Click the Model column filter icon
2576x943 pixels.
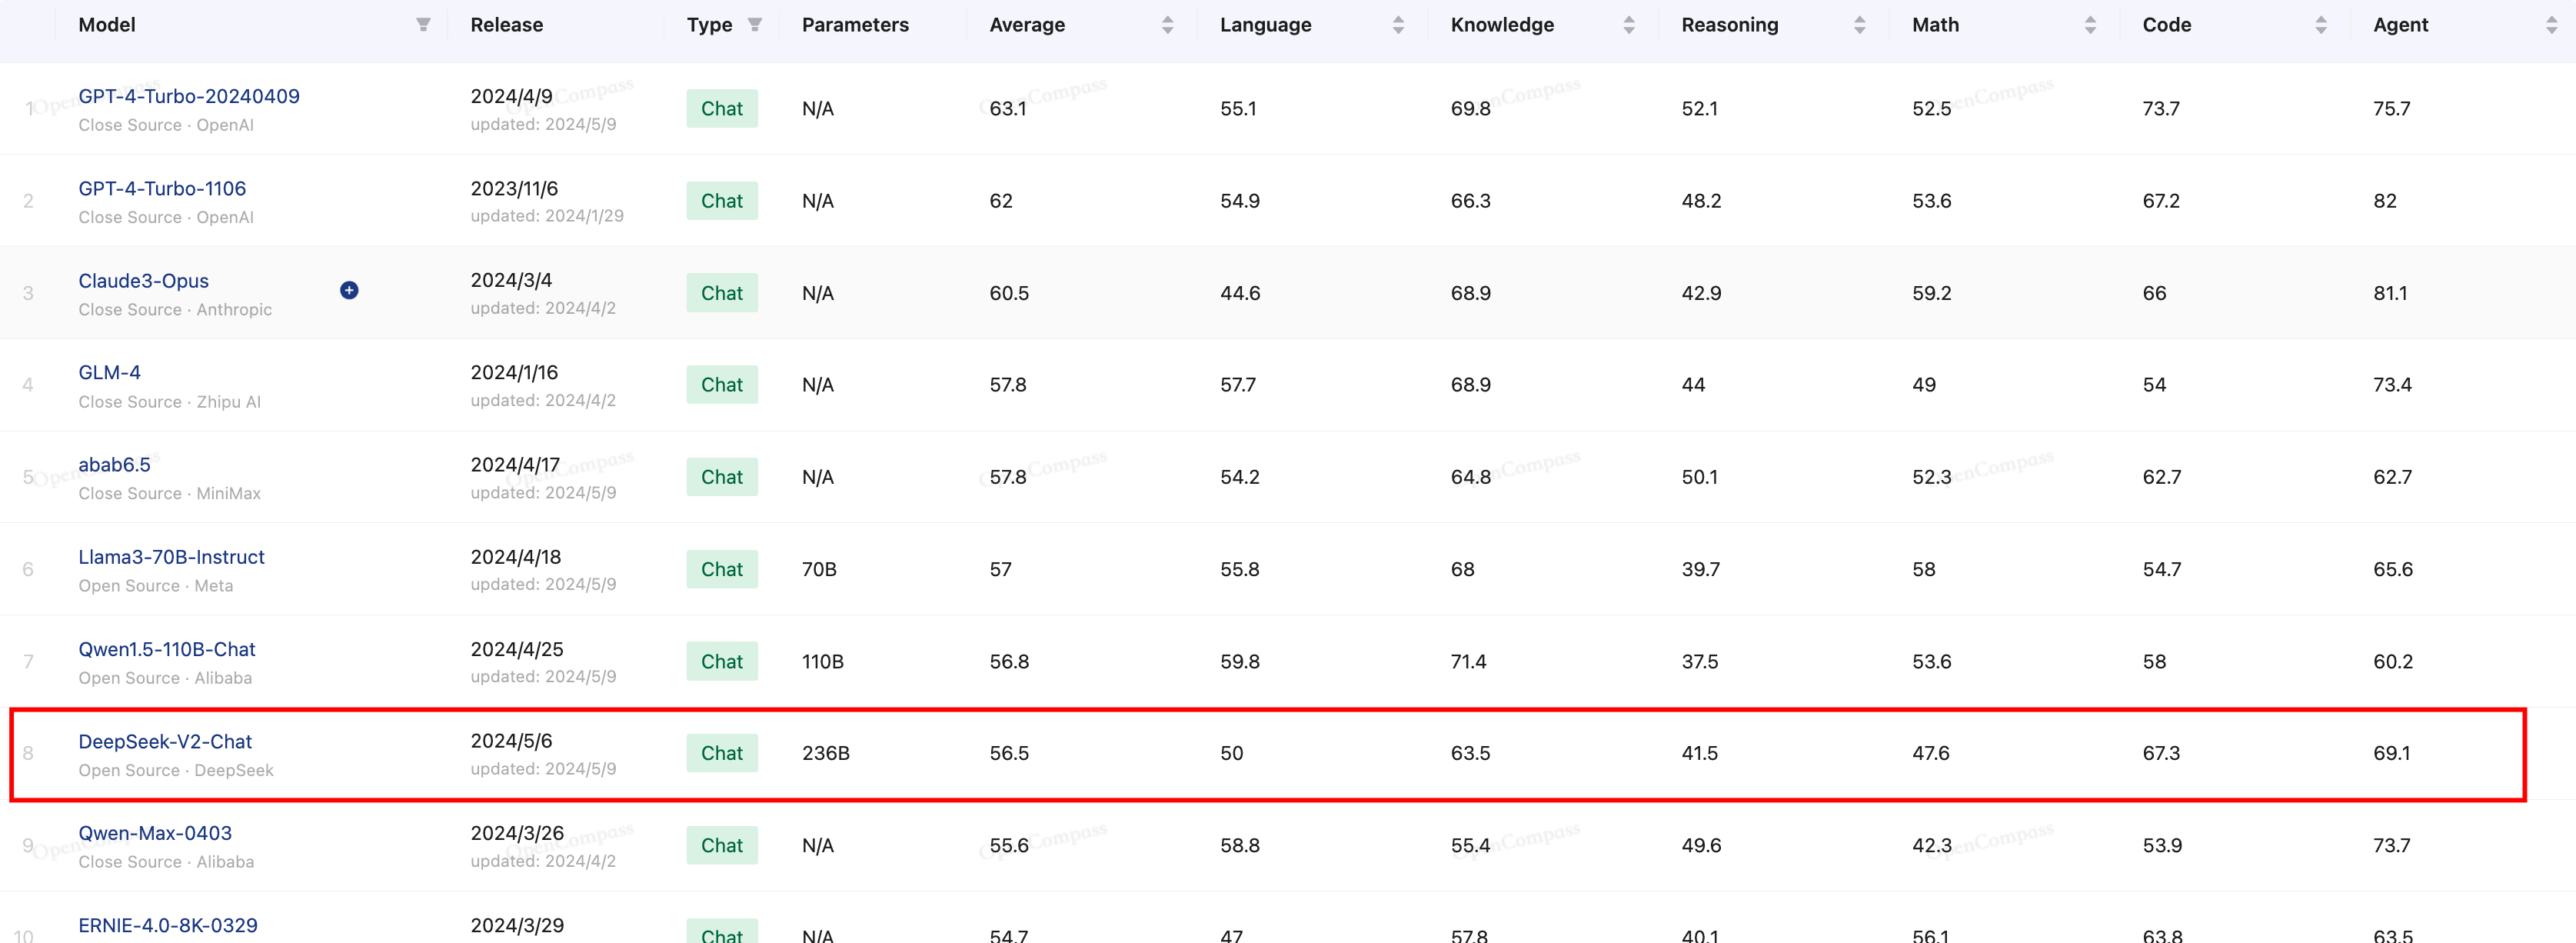(423, 25)
